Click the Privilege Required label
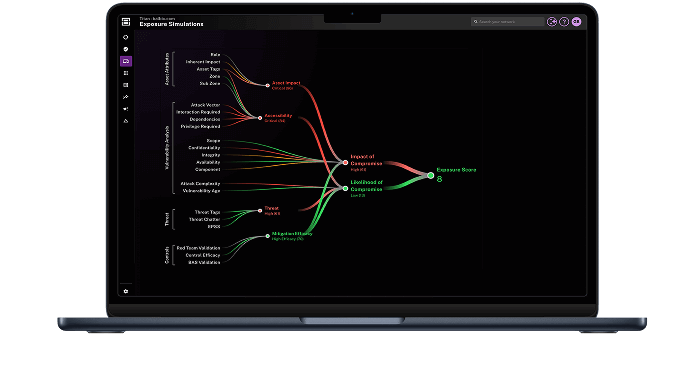The height and width of the screenshot is (386, 700). (x=200, y=126)
